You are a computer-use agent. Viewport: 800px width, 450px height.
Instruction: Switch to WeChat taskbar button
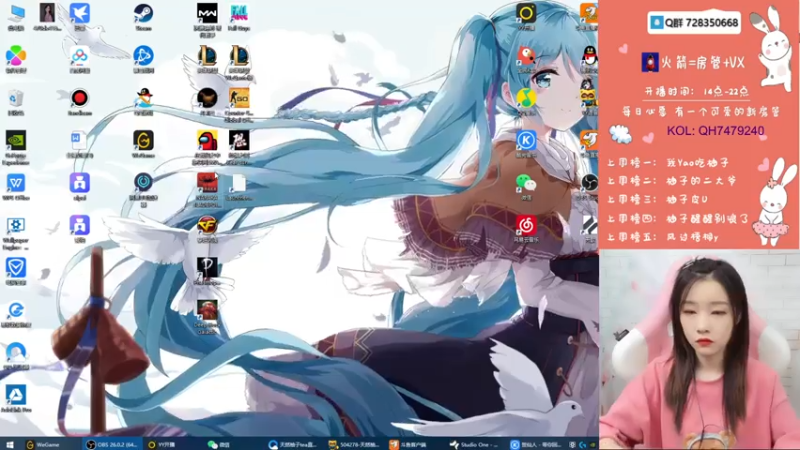(x=219, y=444)
